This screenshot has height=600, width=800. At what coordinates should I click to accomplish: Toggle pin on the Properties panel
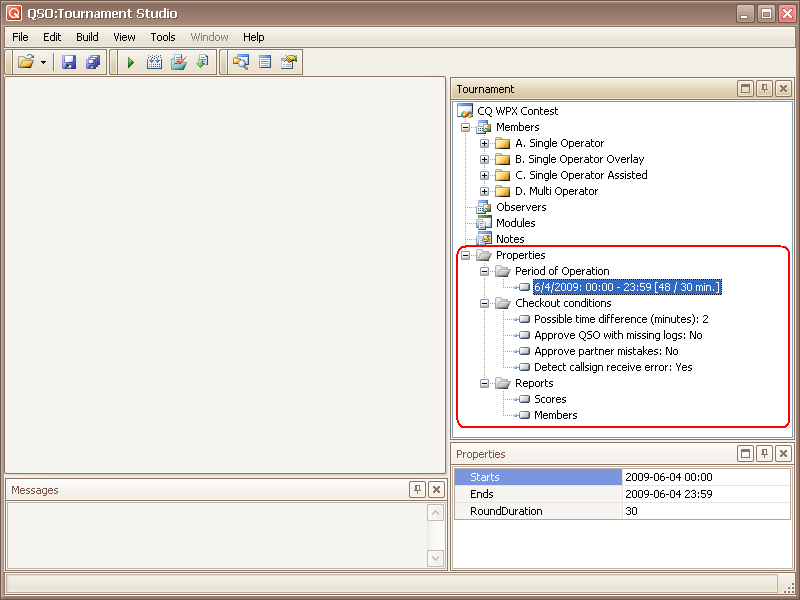764,454
